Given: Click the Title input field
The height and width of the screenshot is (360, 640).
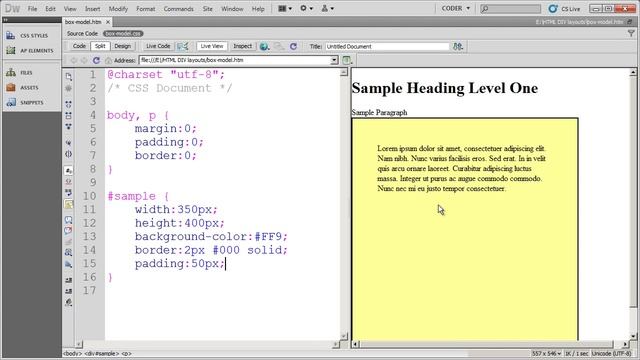Looking at the screenshot, I should point(387,47).
